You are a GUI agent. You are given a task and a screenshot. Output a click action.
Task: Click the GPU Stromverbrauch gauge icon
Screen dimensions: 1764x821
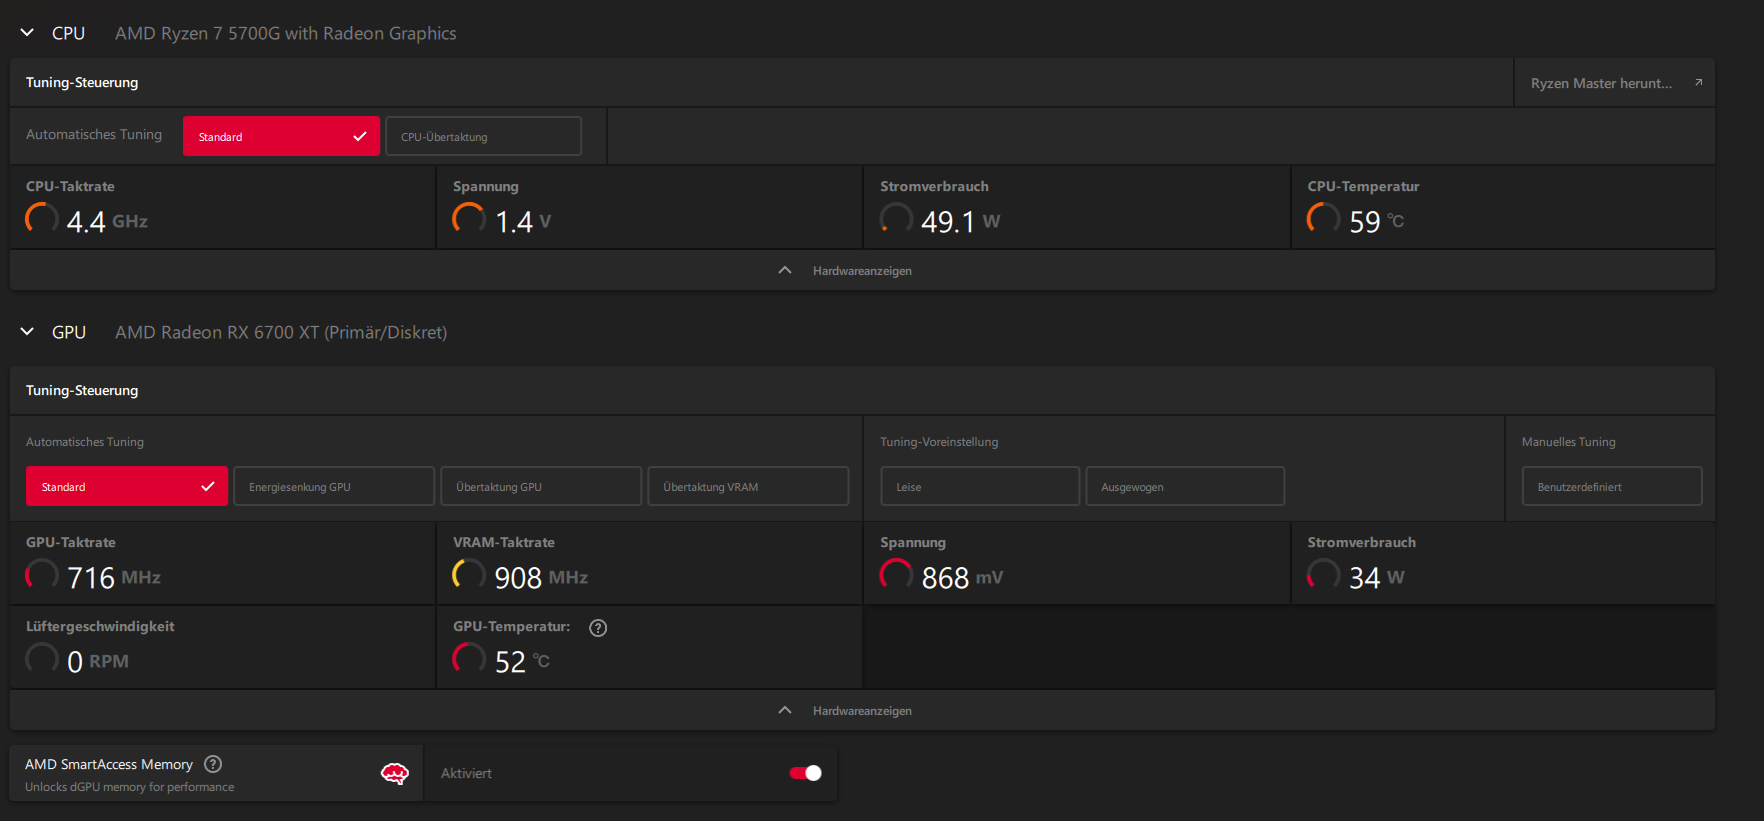1324,575
